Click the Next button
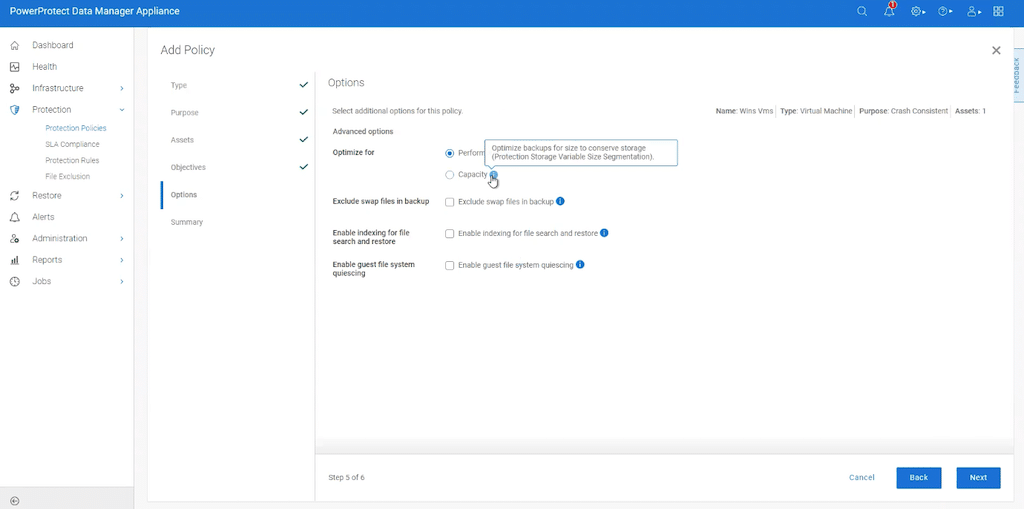Screen dimensions: 1024x509 pyautogui.click(x=978, y=478)
